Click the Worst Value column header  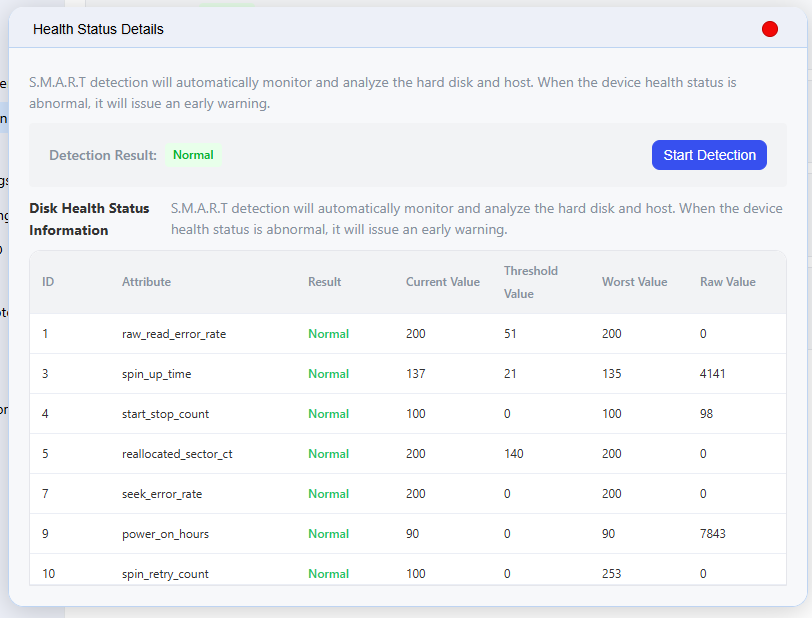pyautogui.click(x=634, y=282)
